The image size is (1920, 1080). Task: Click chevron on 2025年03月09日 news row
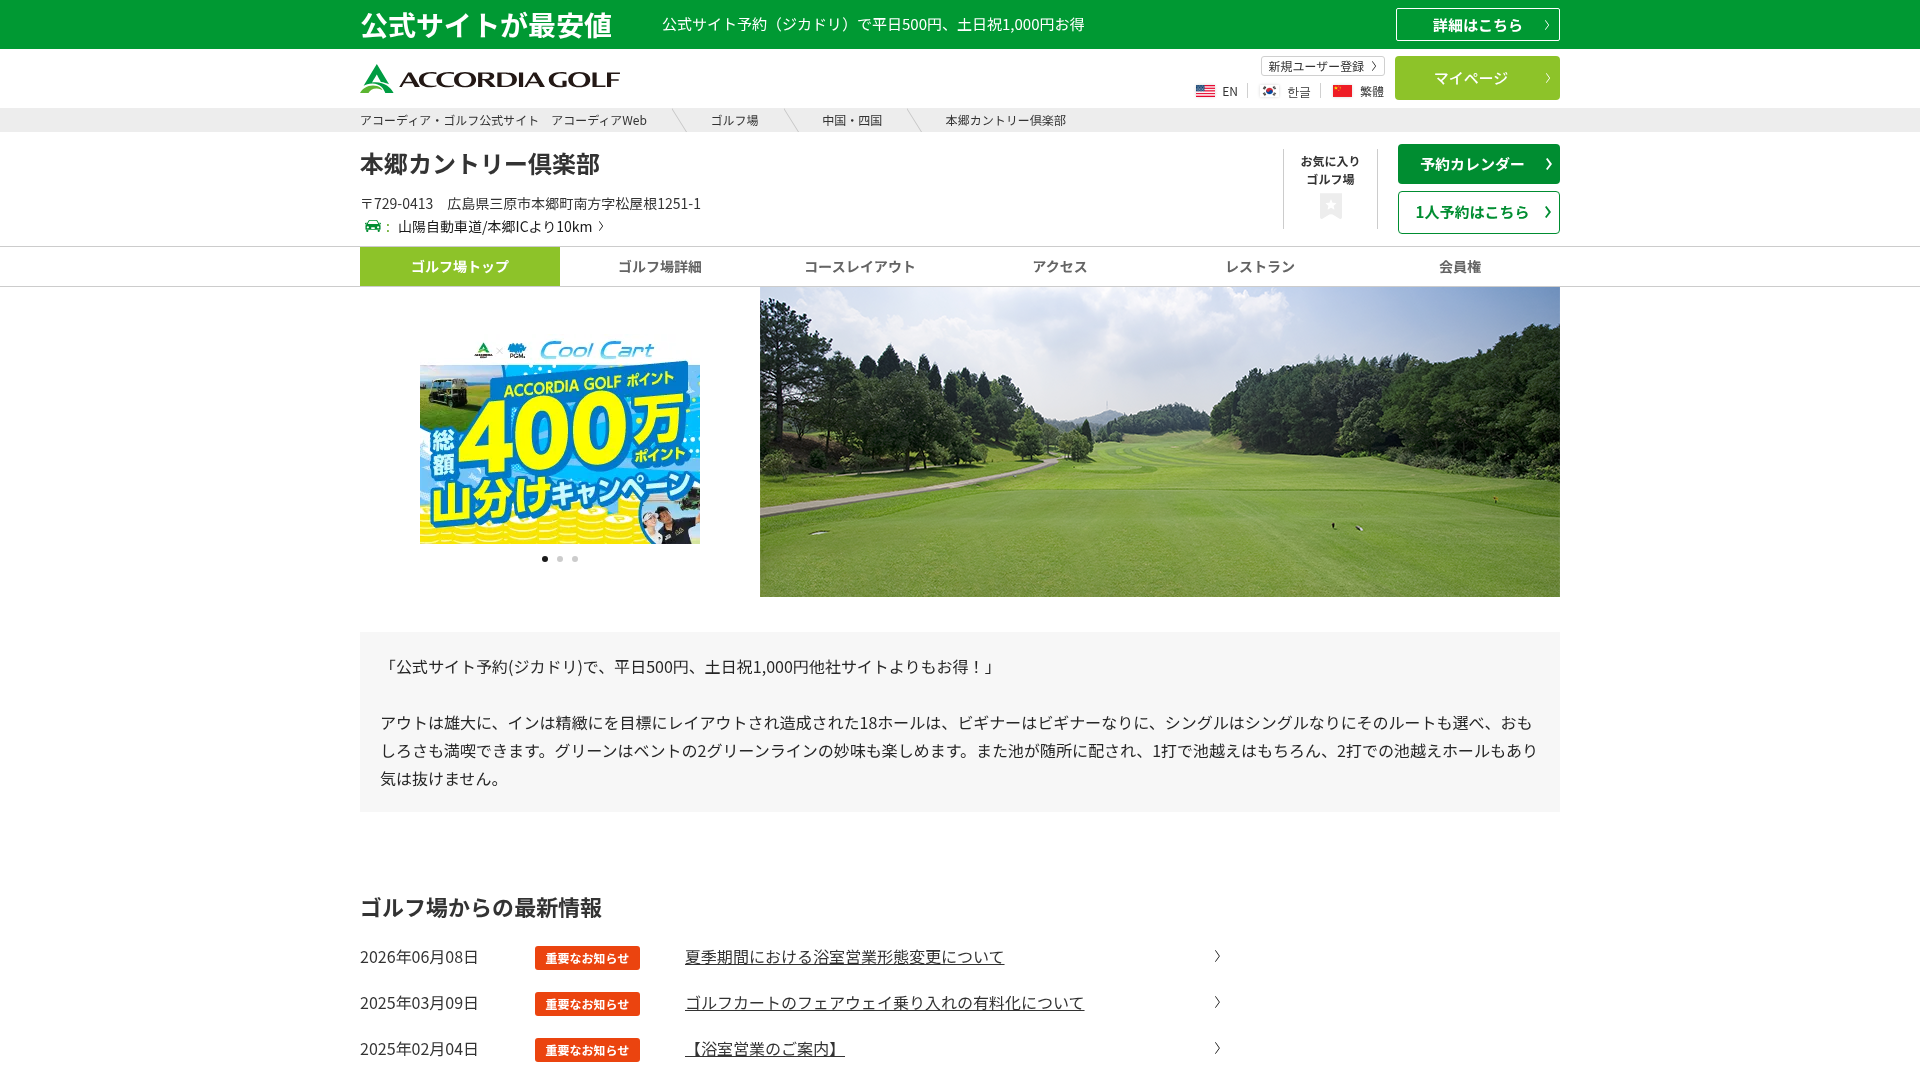tap(1217, 1002)
